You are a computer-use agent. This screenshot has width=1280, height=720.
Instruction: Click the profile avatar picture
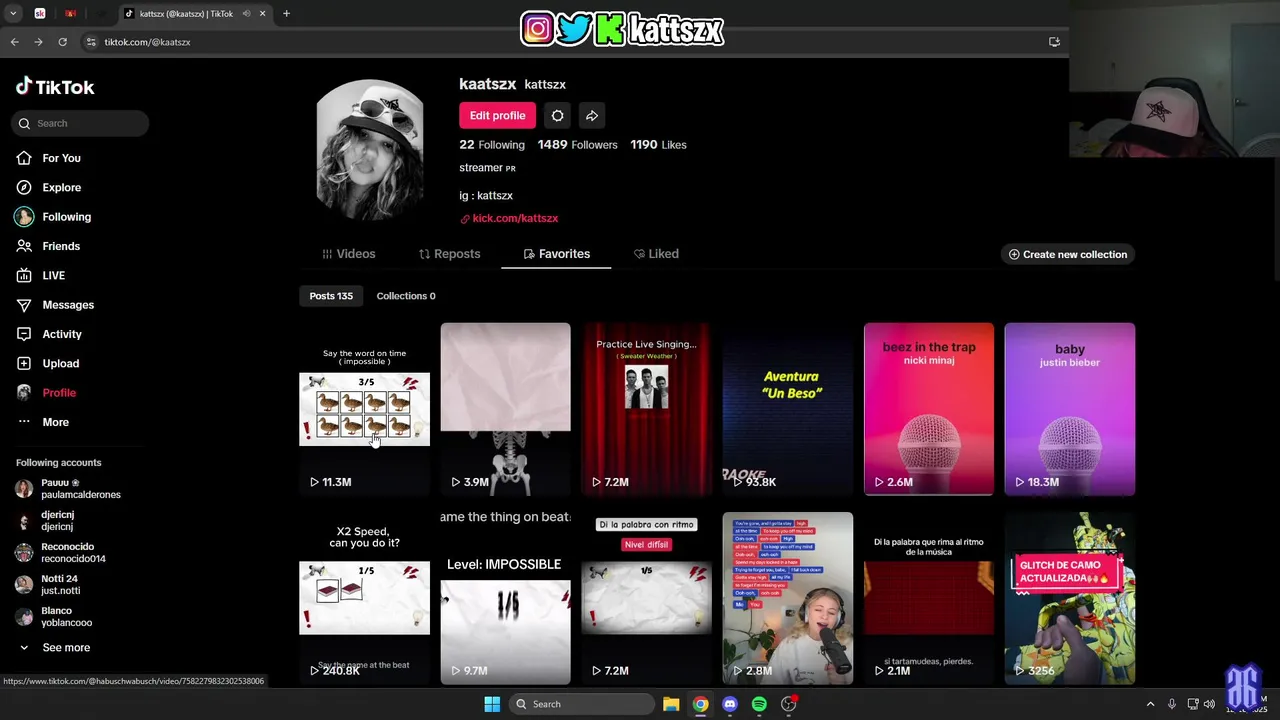click(370, 150)
